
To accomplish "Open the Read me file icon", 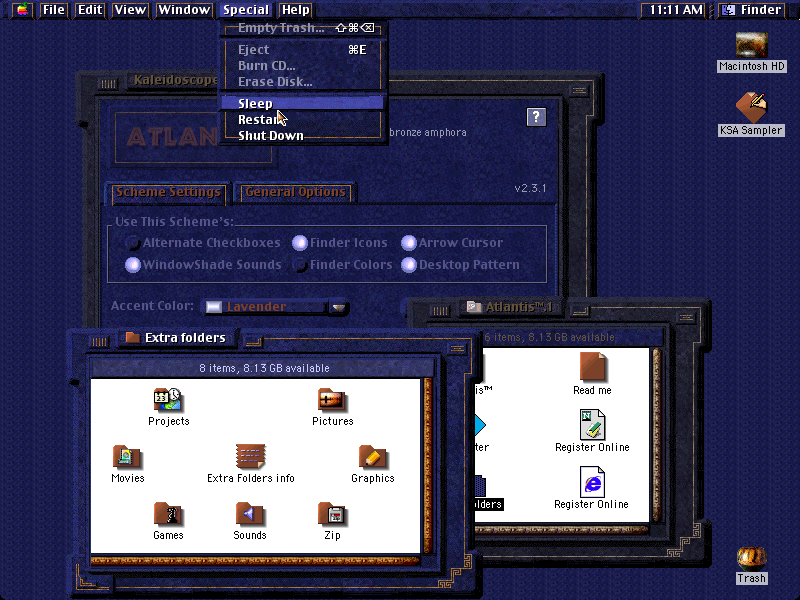I will [592, 366].
